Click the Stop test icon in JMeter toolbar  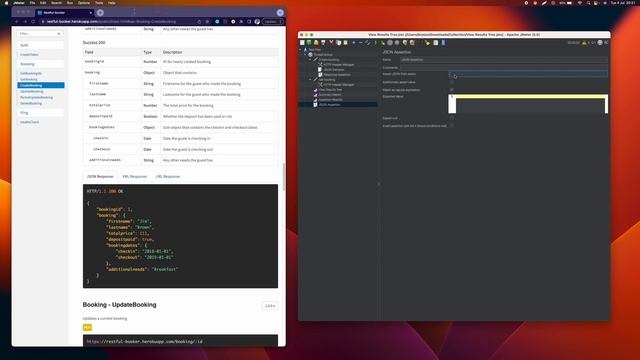390,42
